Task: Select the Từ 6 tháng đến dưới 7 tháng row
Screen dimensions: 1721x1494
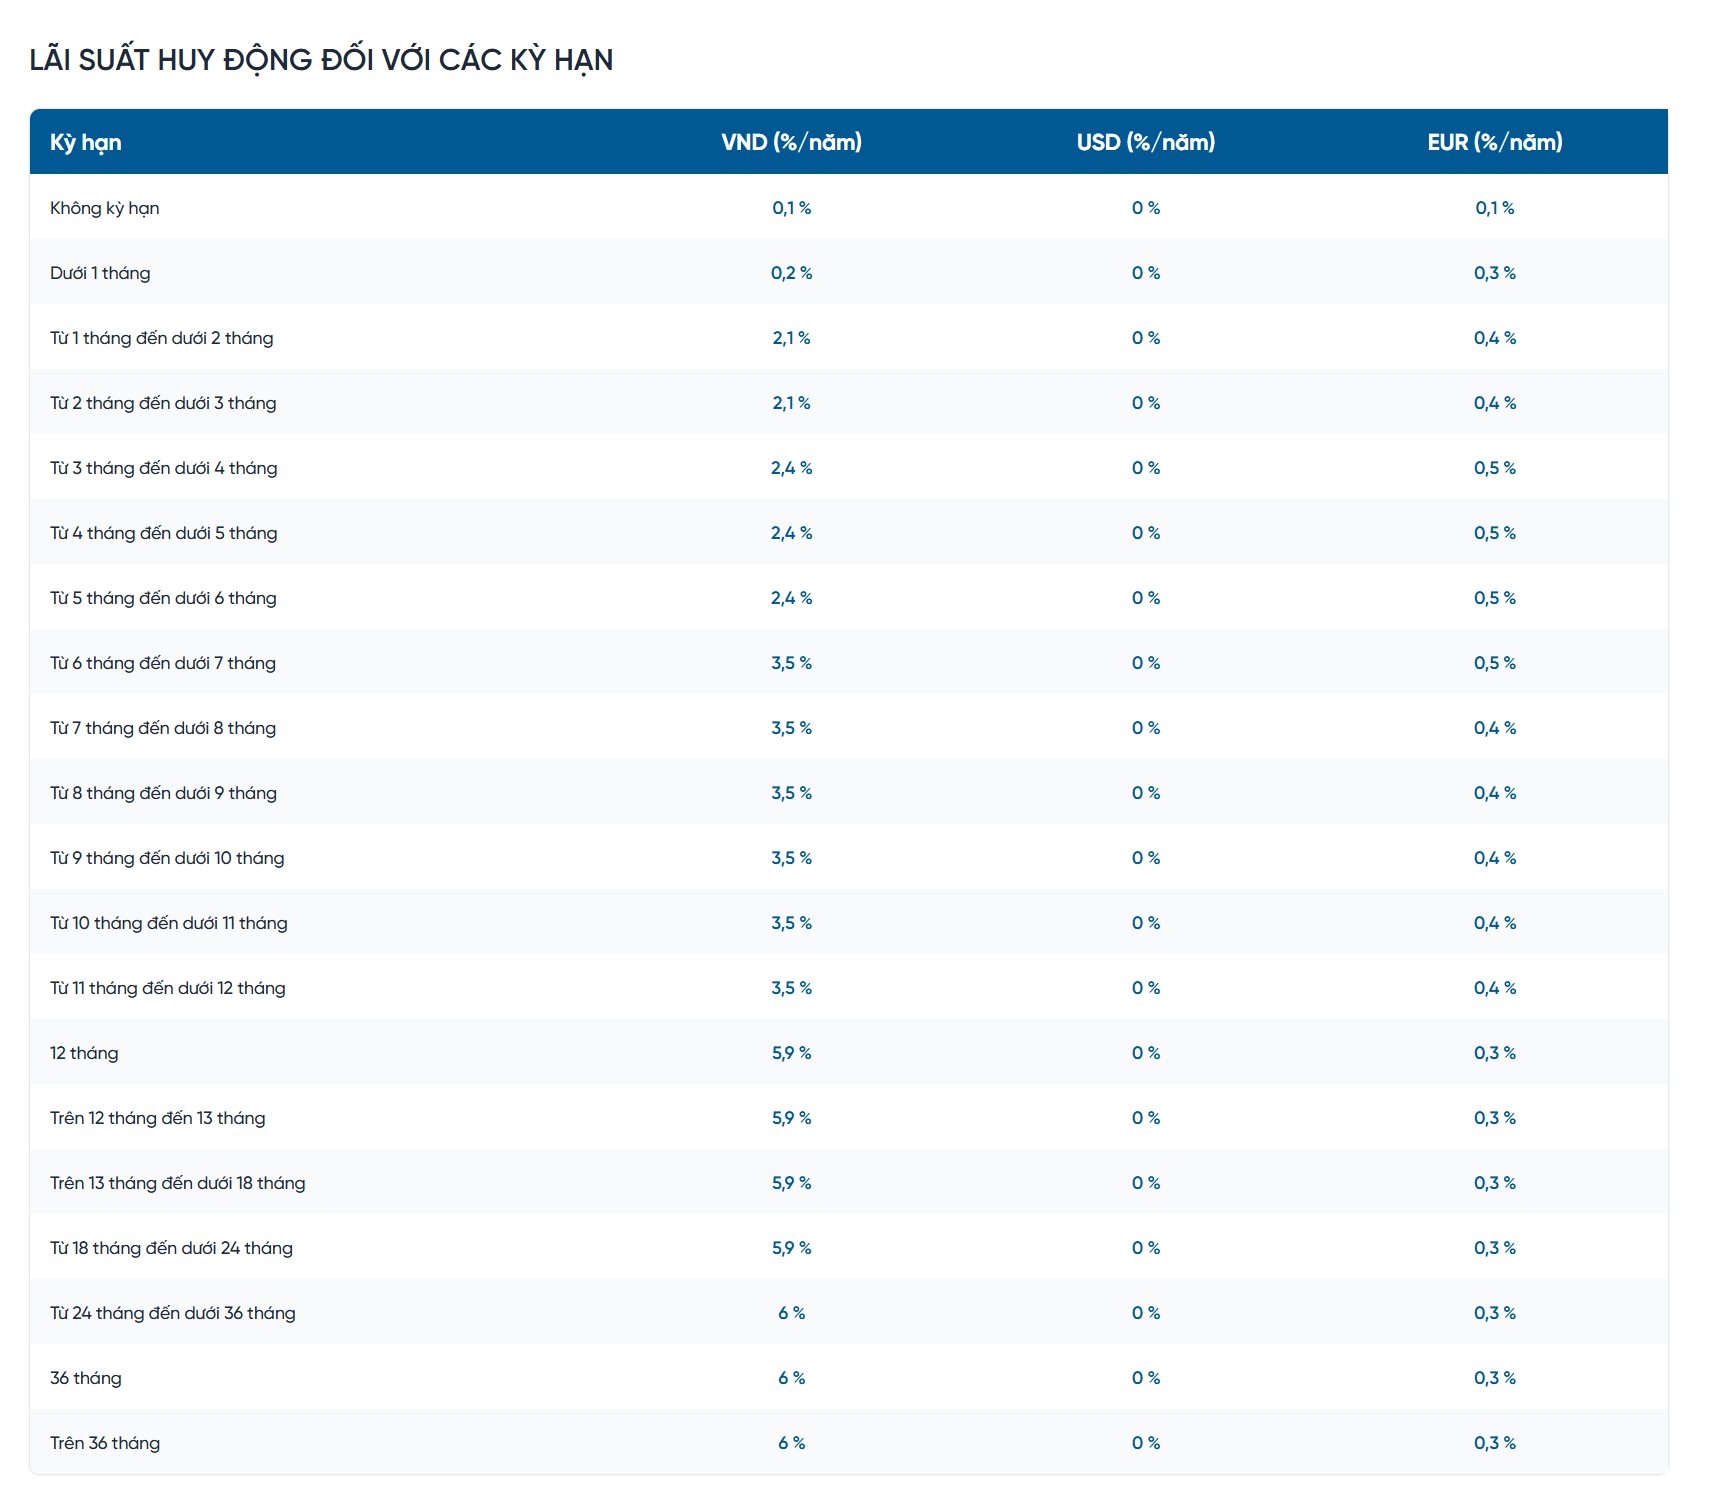Action: coord(849,662)
